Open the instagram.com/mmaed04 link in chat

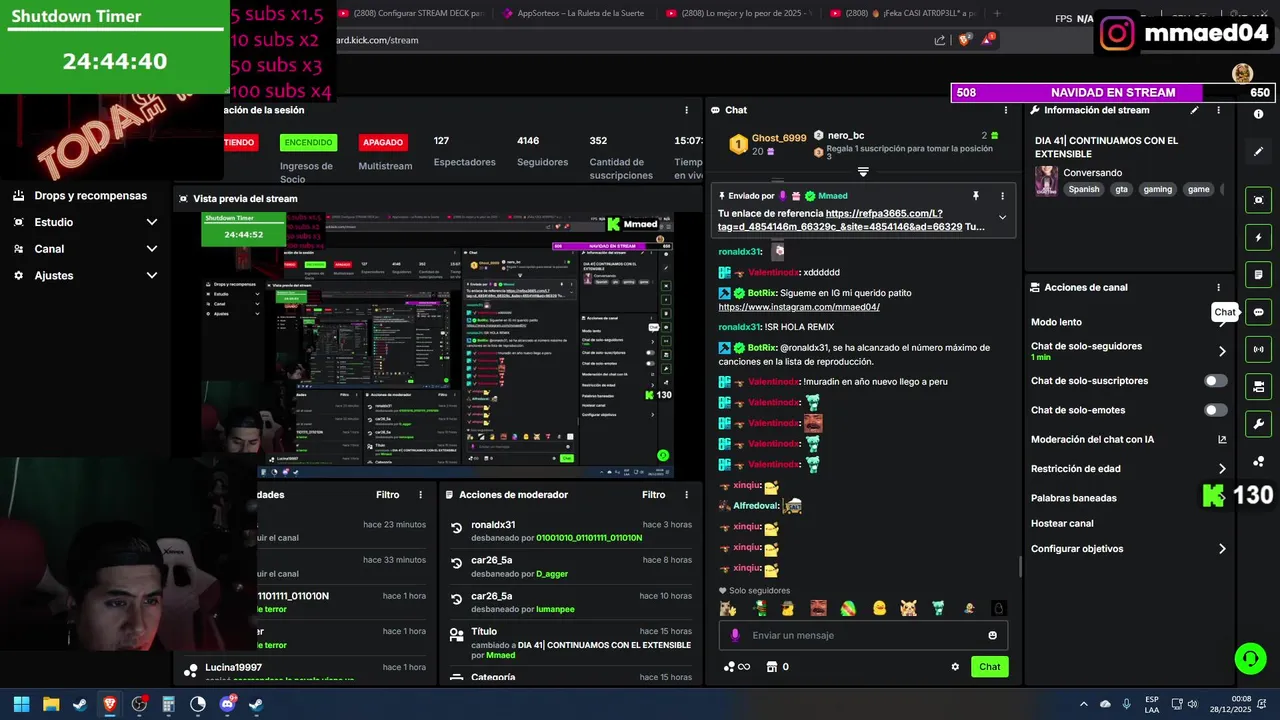(x=799, y=307)
